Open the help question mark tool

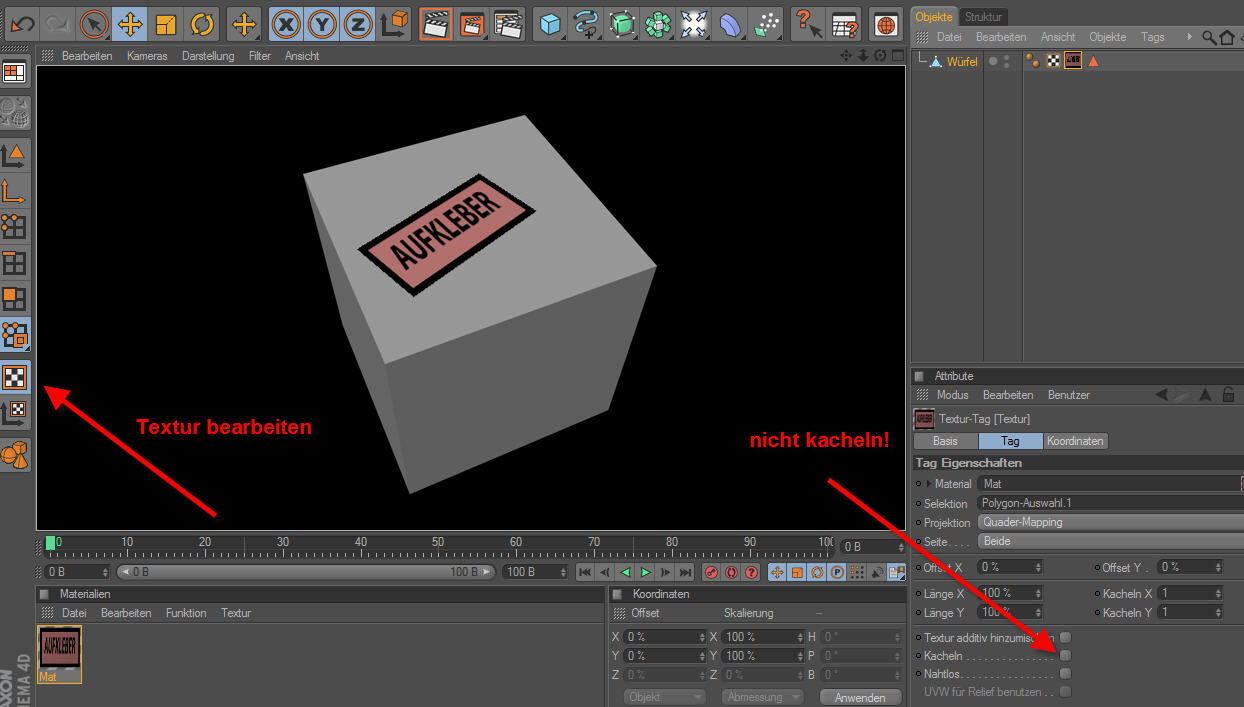click(808, 22)
